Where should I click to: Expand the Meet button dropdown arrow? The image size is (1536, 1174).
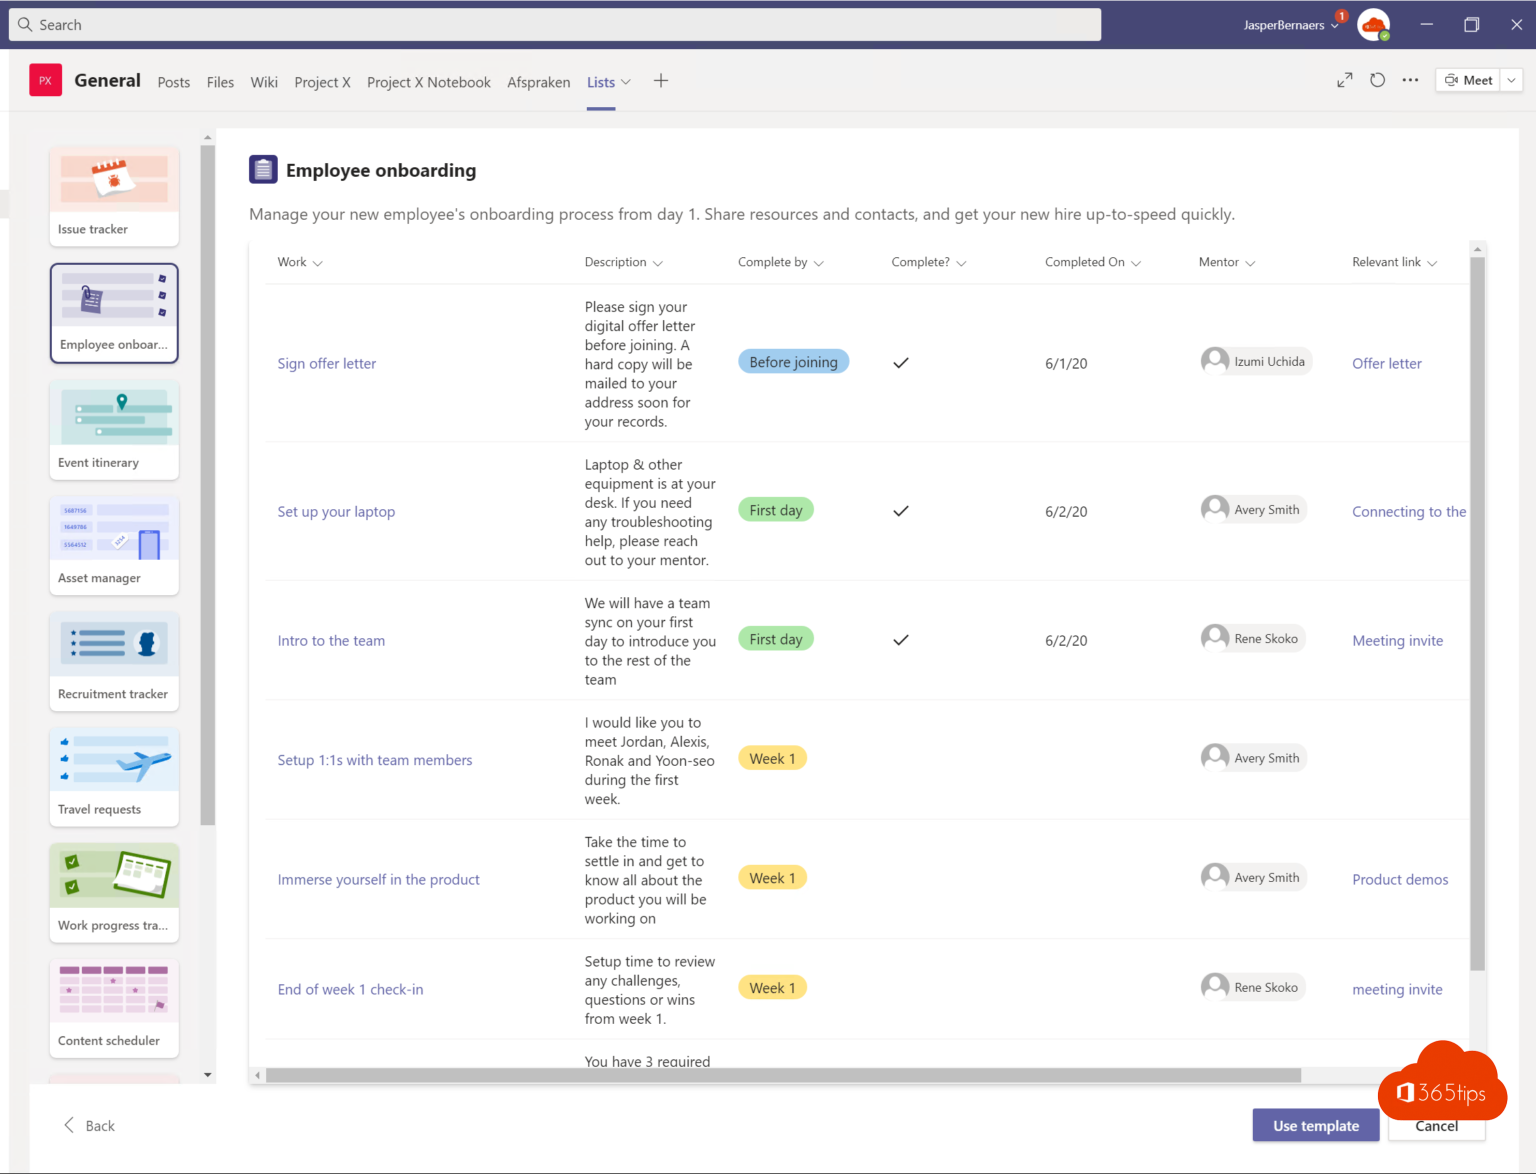point(1511,81)
